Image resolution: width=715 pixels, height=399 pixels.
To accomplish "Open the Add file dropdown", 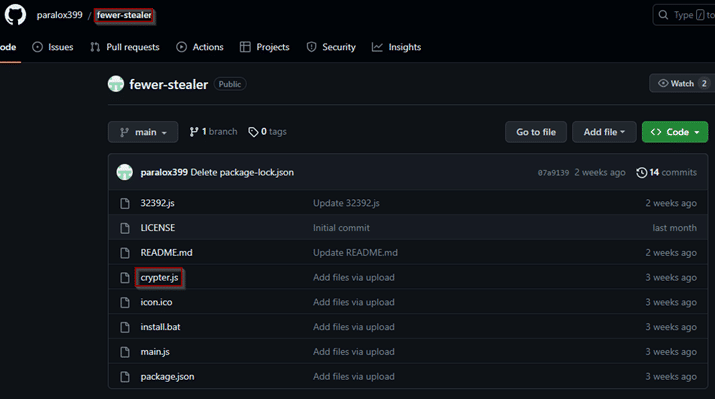I will (604, 132).
